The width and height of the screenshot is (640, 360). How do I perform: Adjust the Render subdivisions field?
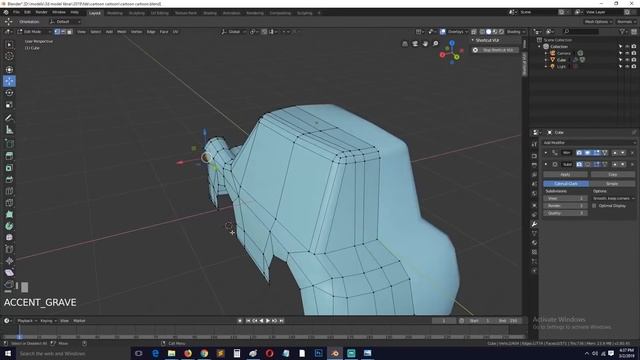(x=565, y=206)
